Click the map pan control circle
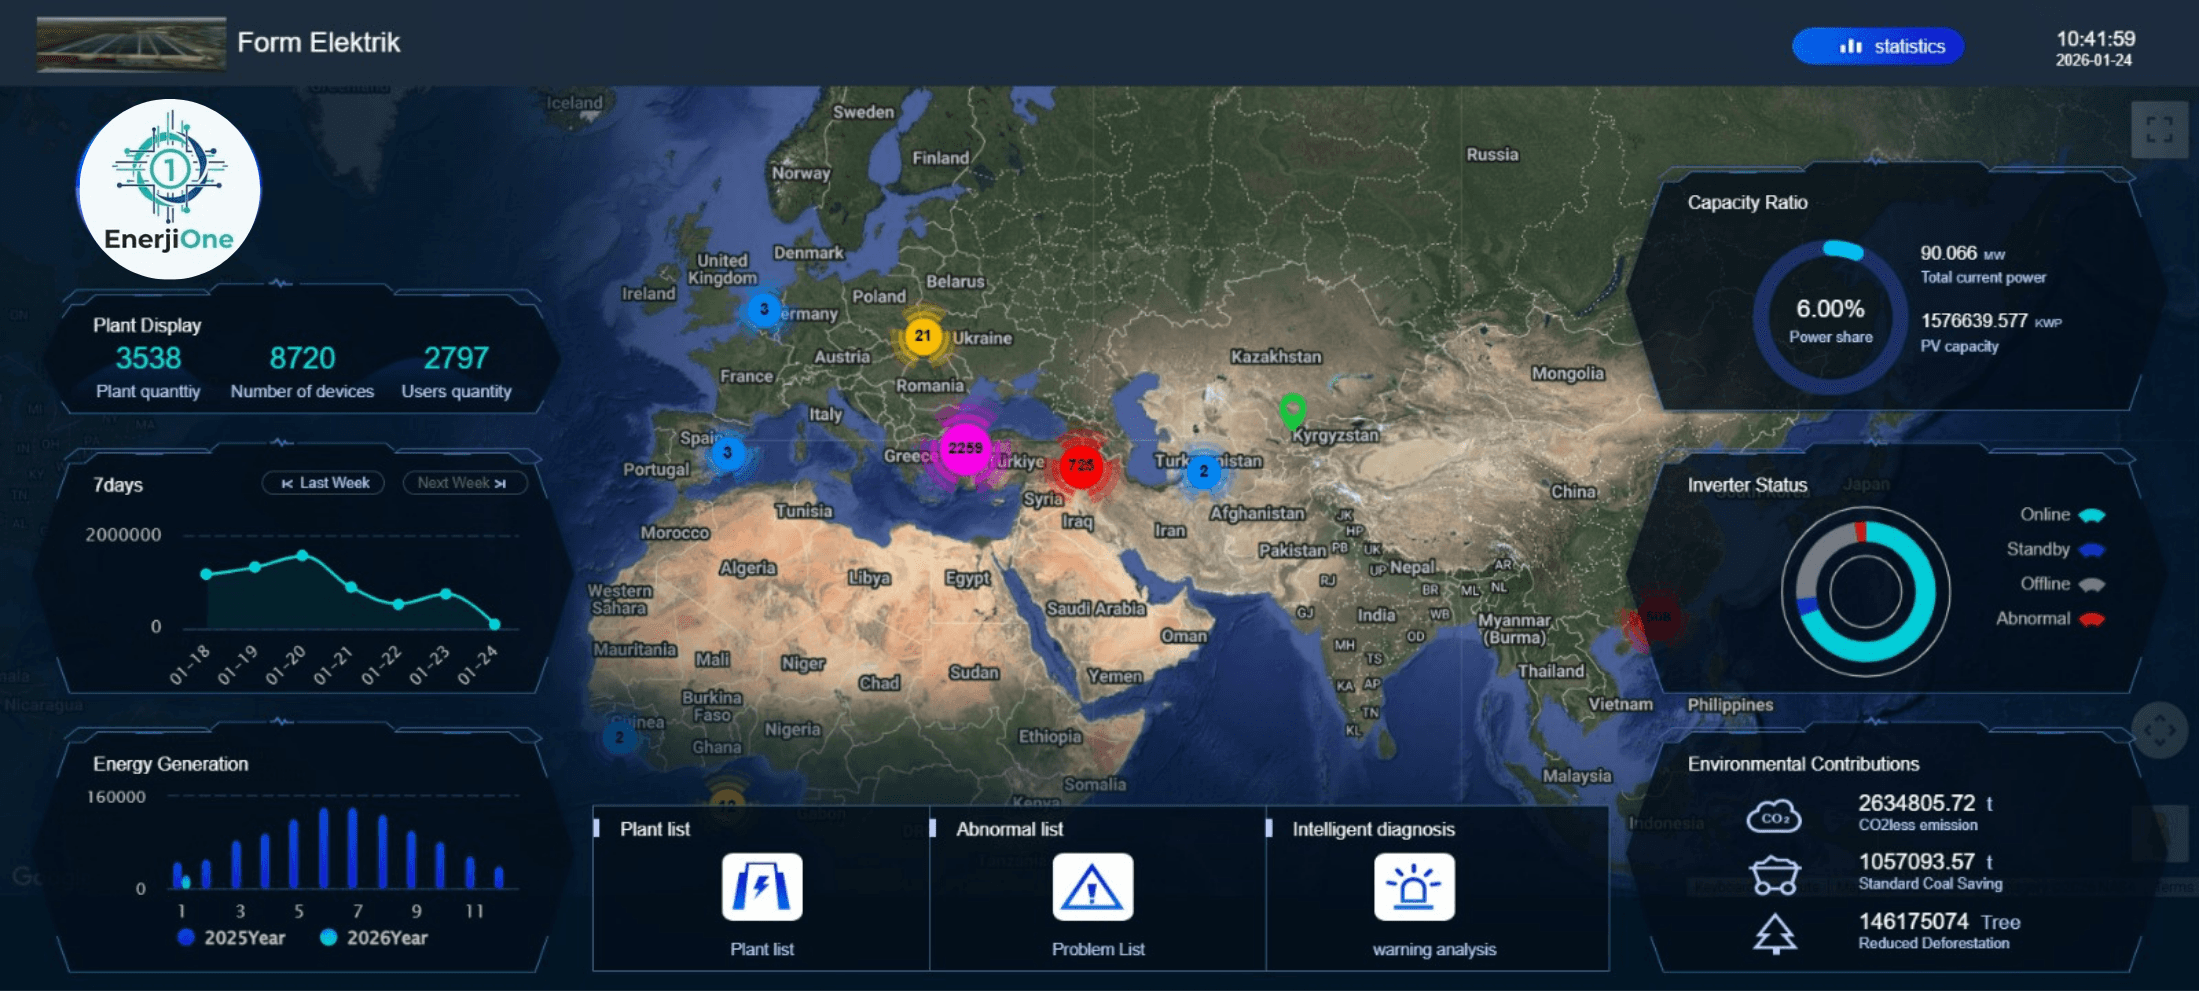Viewport: 2199px width, 991px height. (x=2160, y=730)
